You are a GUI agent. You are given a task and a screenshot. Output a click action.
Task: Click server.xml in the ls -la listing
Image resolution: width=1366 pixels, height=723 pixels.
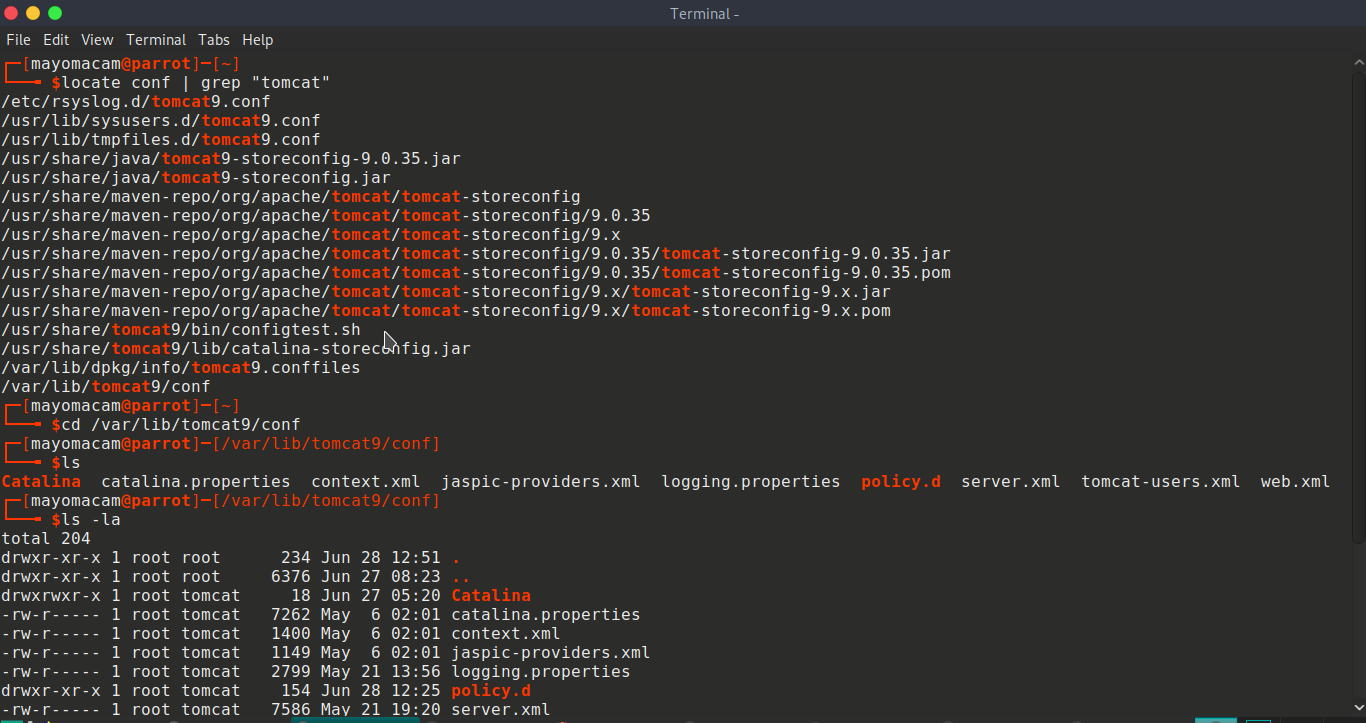(x=500, y=710)
